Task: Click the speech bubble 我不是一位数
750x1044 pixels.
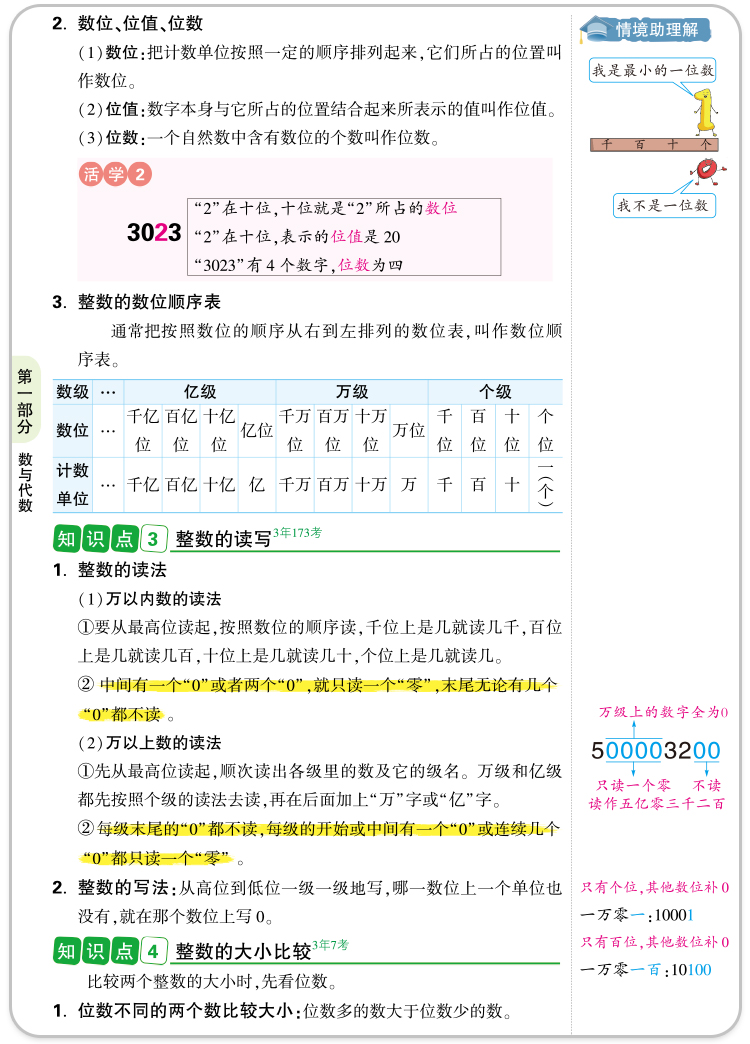Action: point(663,205)
